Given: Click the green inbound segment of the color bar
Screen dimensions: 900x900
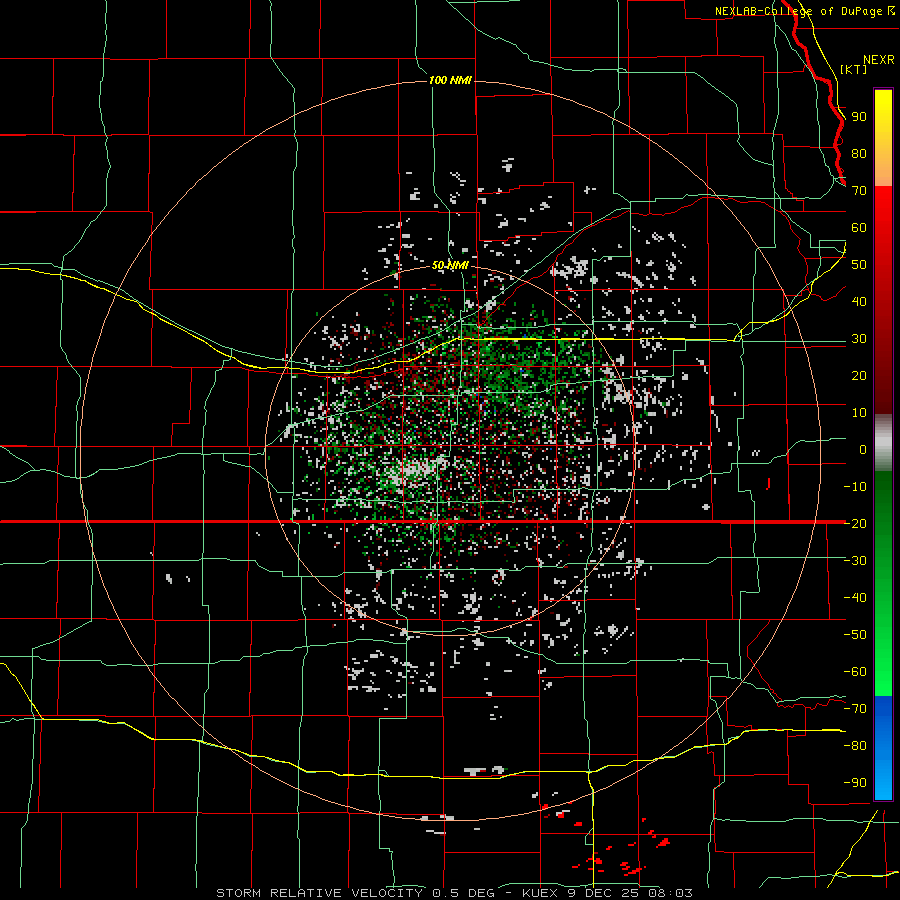Looking at the screenshot, I should pyautogui.click(x=883, y=583).
